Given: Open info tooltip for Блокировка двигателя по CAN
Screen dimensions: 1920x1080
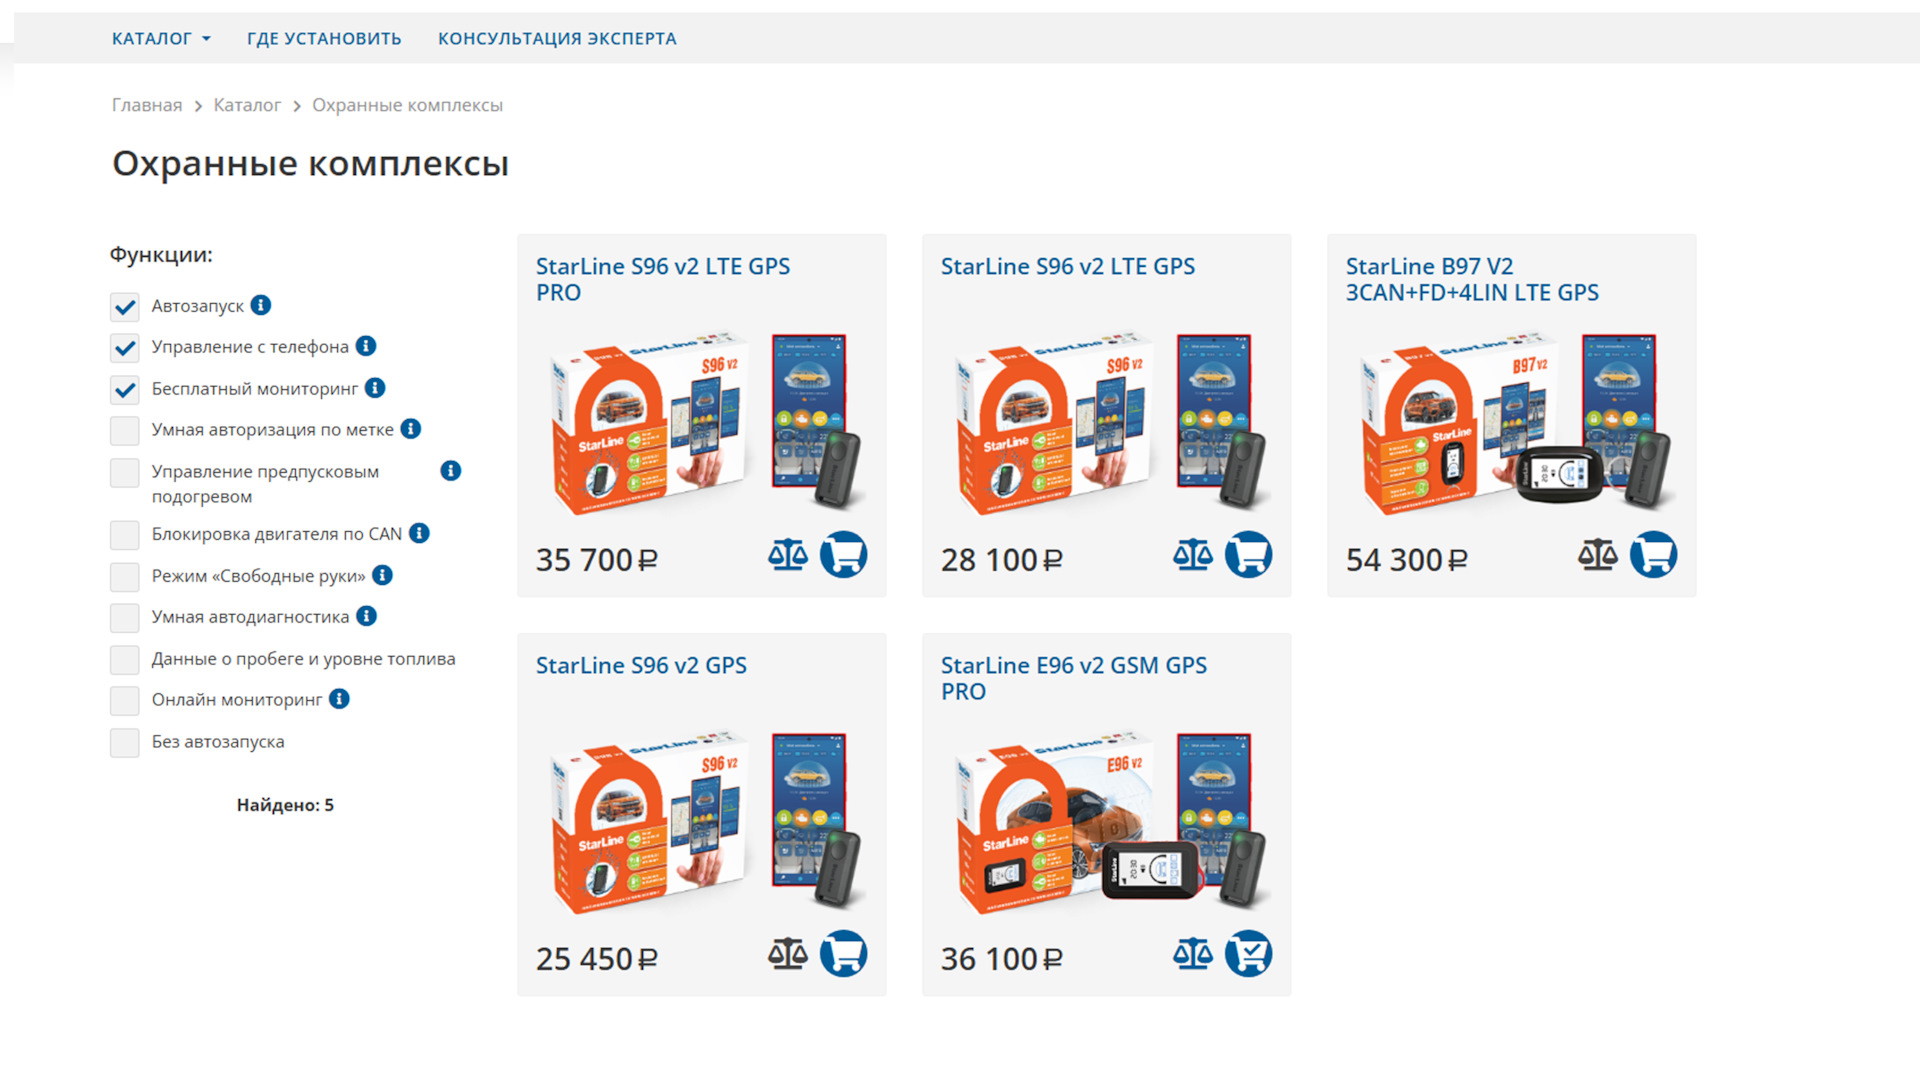Looking at the screenshot, I should coord(420,533).
